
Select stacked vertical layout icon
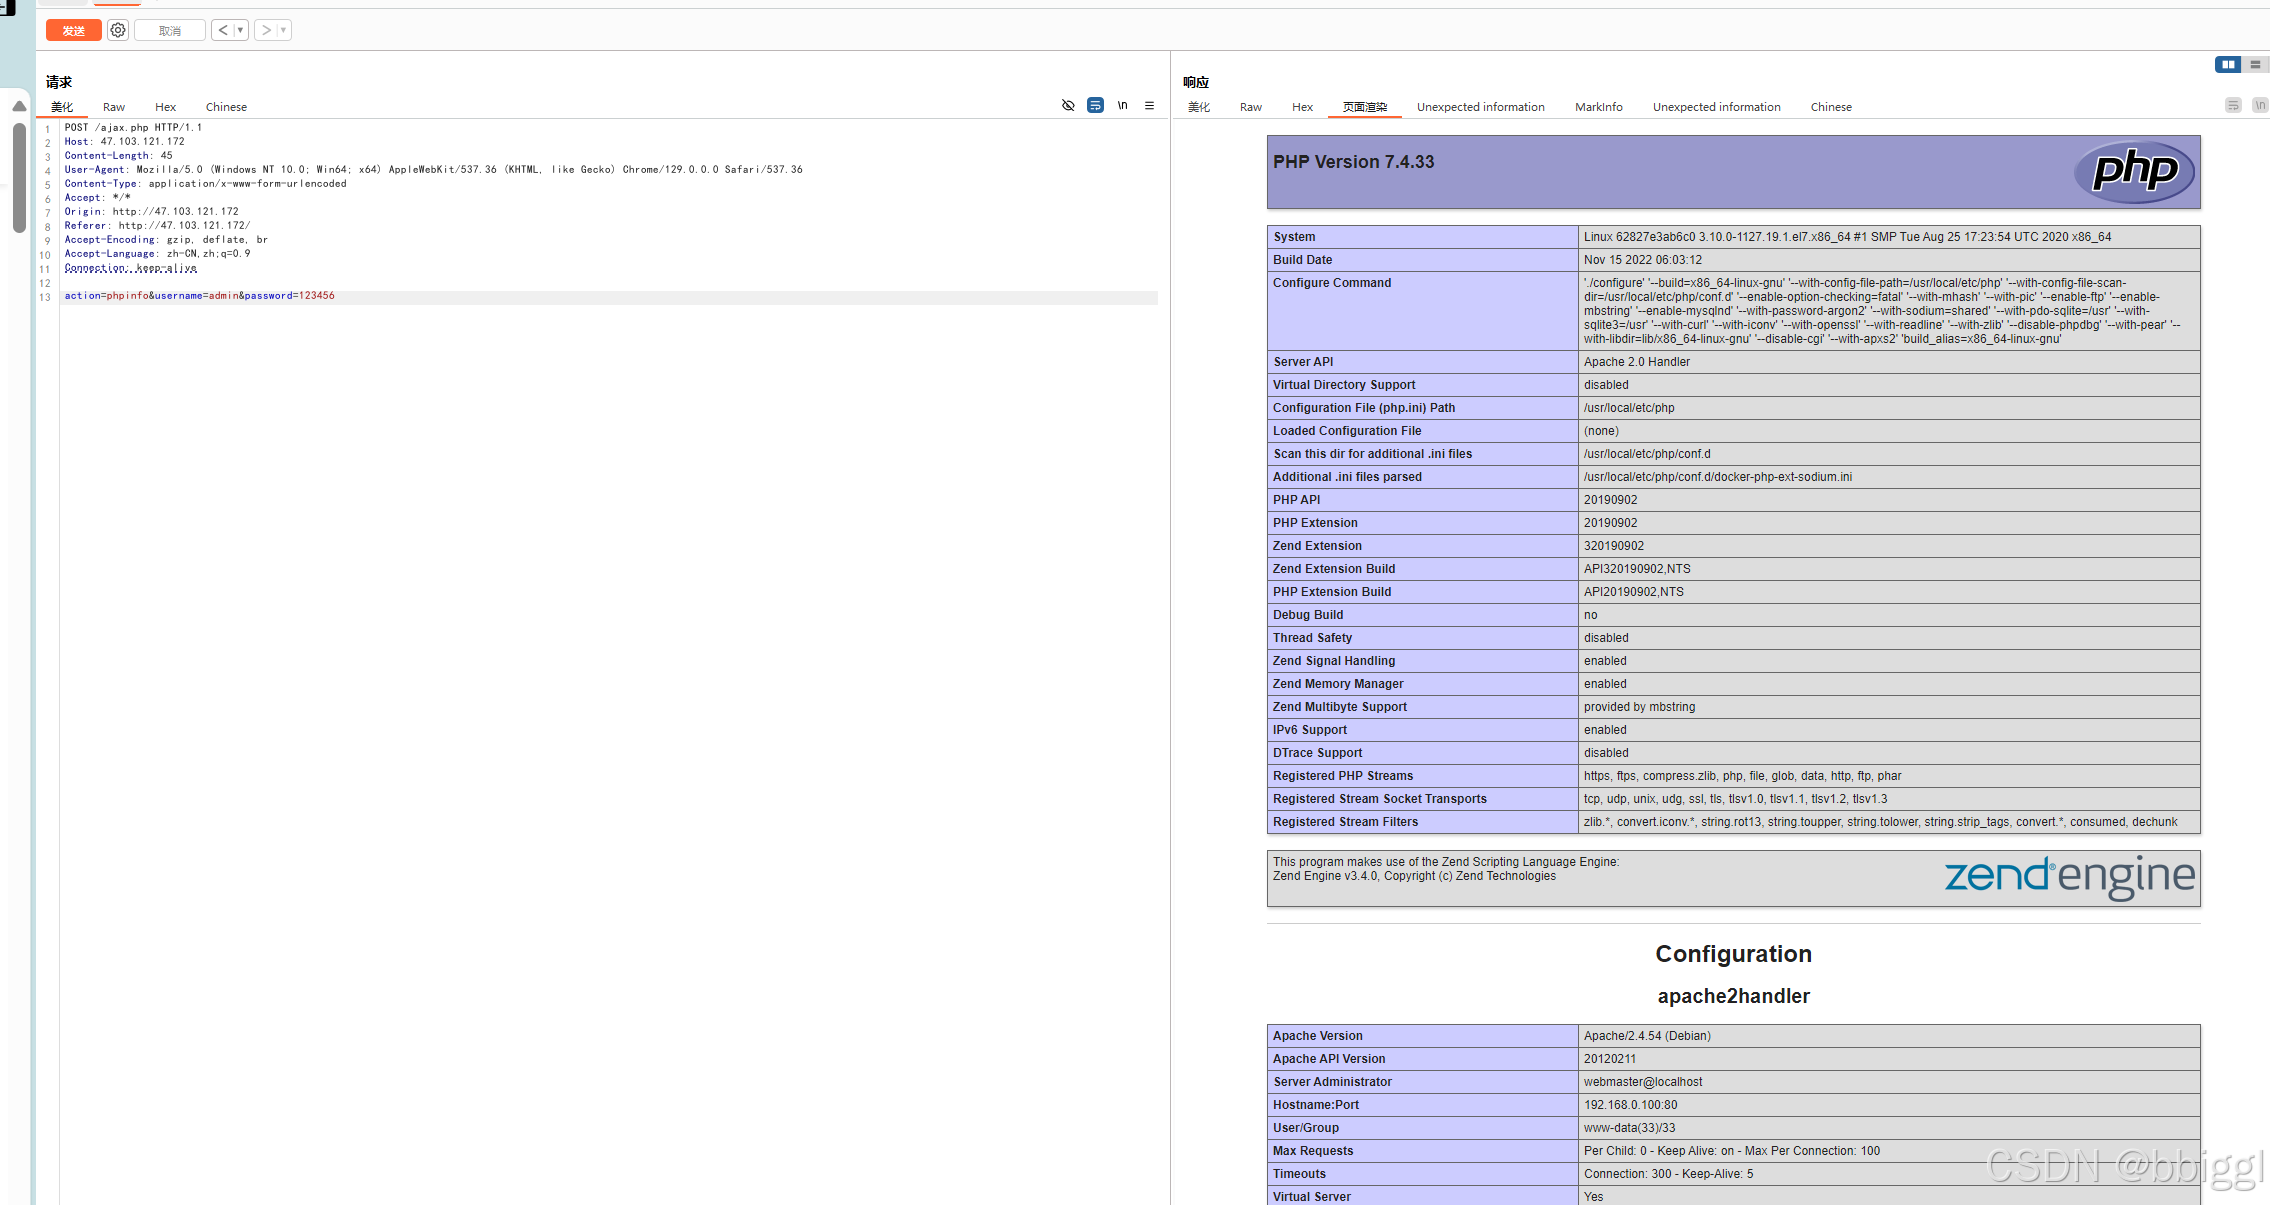coord(2254,64)
